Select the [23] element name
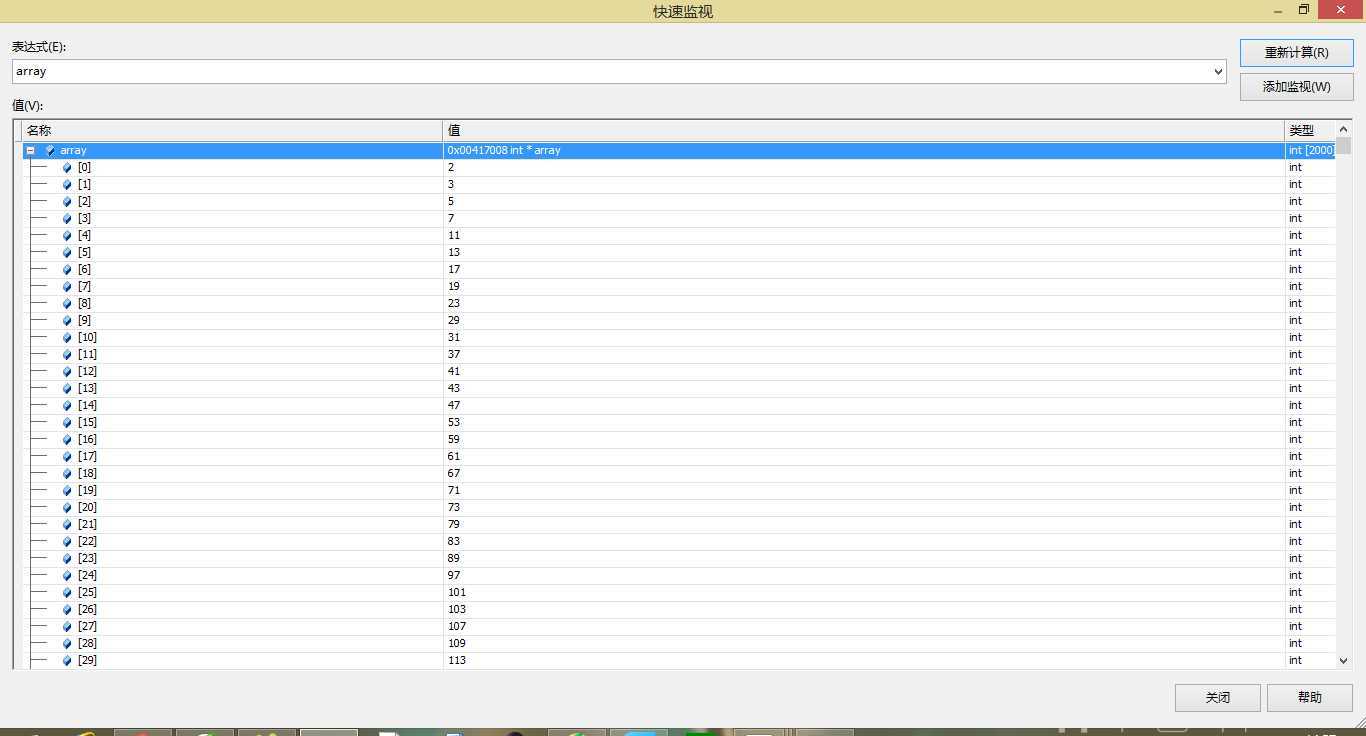Image resolution: width=1366 pixels, height=736 pixels. (x=87, y=558)
